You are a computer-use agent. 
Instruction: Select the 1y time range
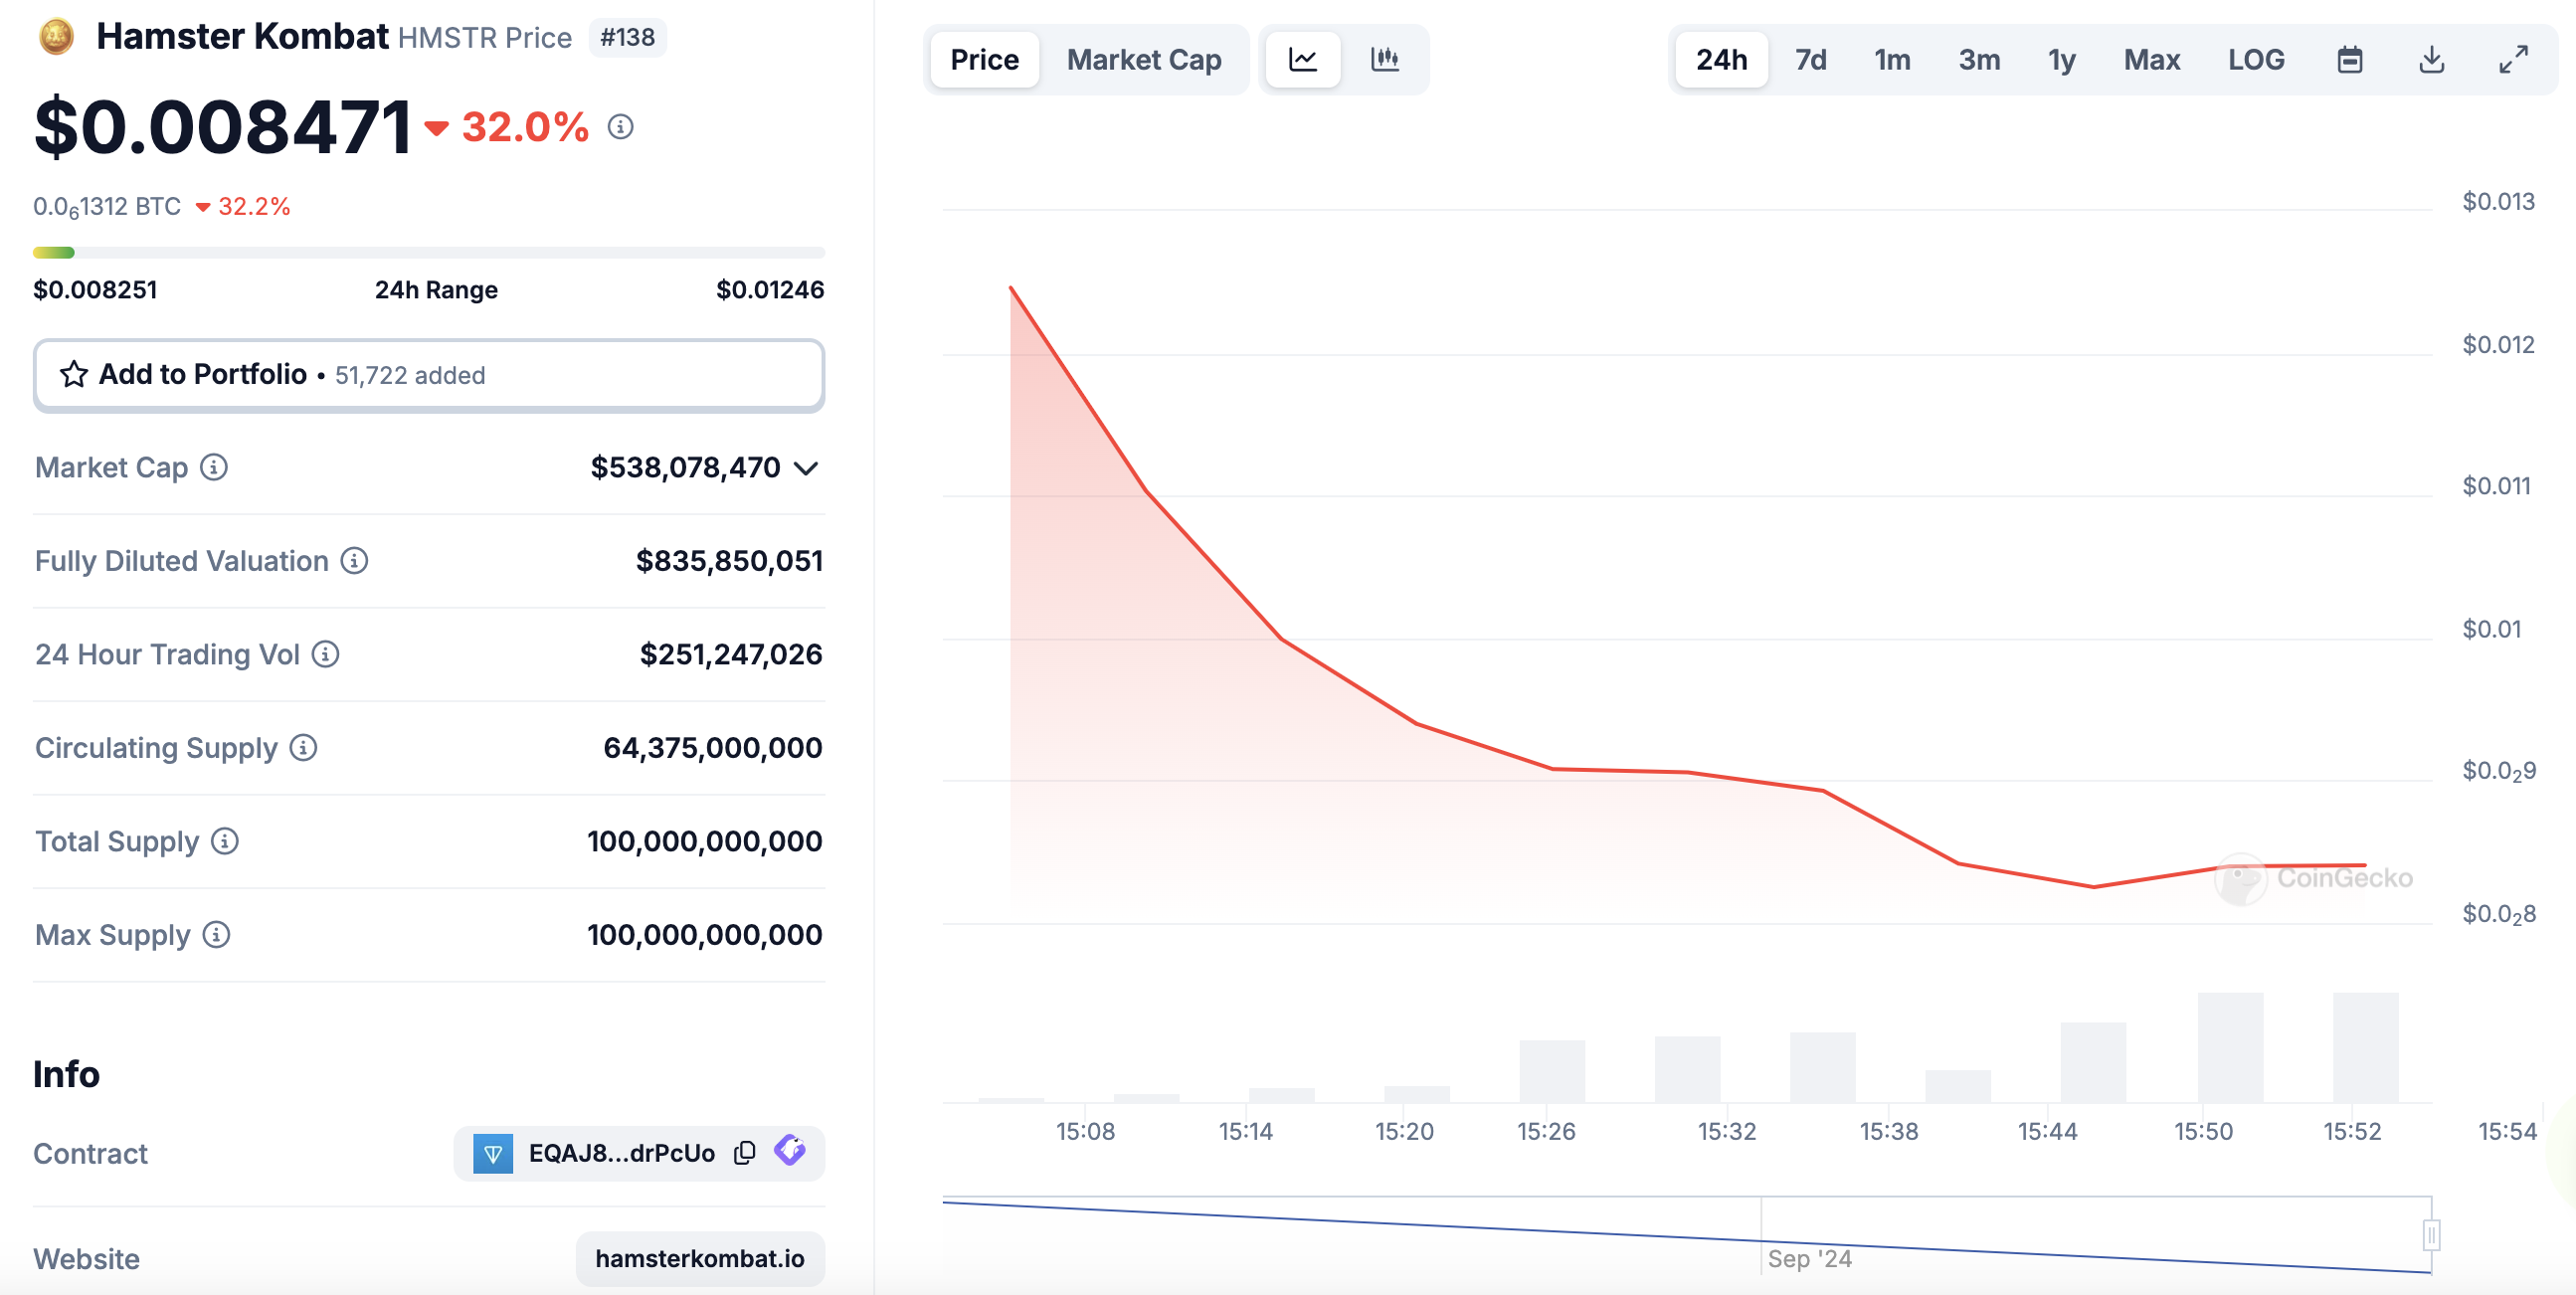(x=2062, y=60)
